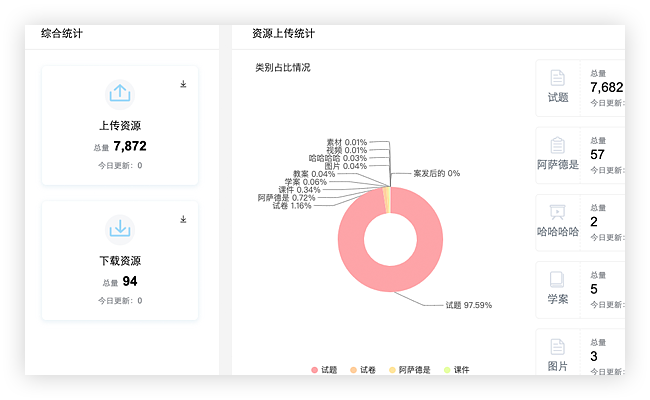Click the document icon on 试题 card
Screen dimensions: 650x400
(557, 78)
